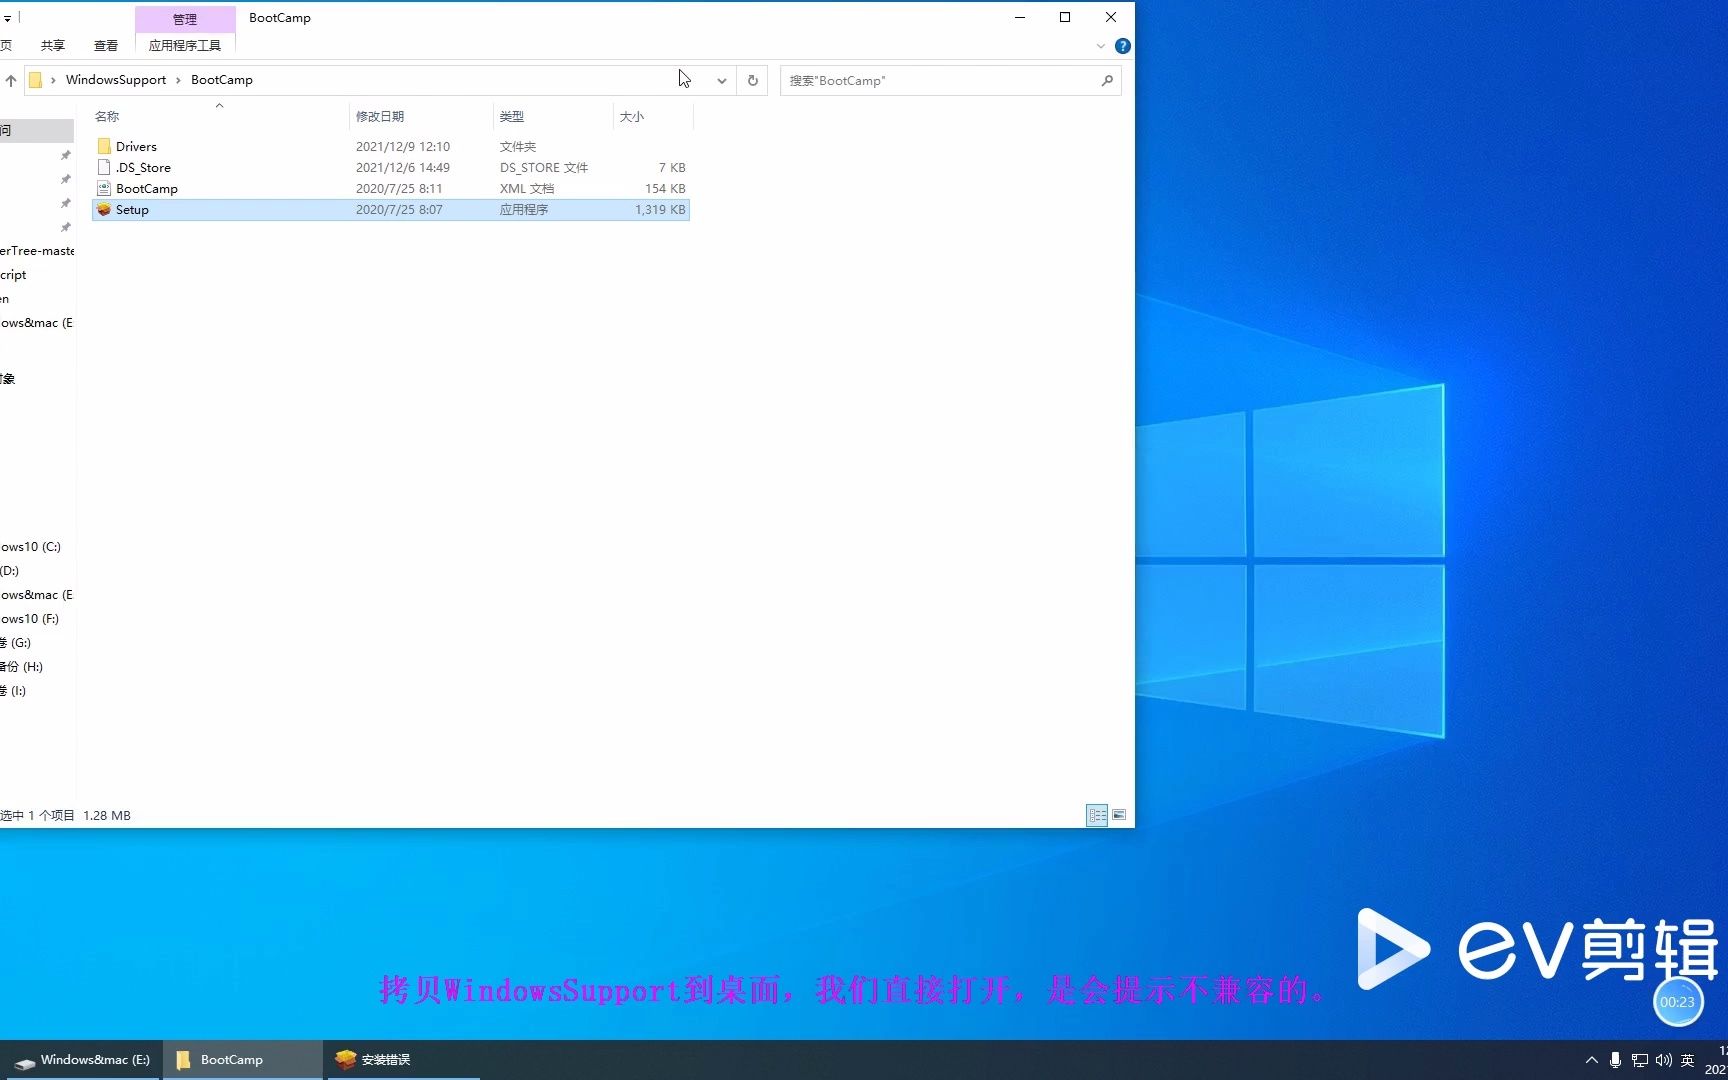Open volume control in system tray
This screenshot has height=1080, width=1728.
coord(1664,1060)
